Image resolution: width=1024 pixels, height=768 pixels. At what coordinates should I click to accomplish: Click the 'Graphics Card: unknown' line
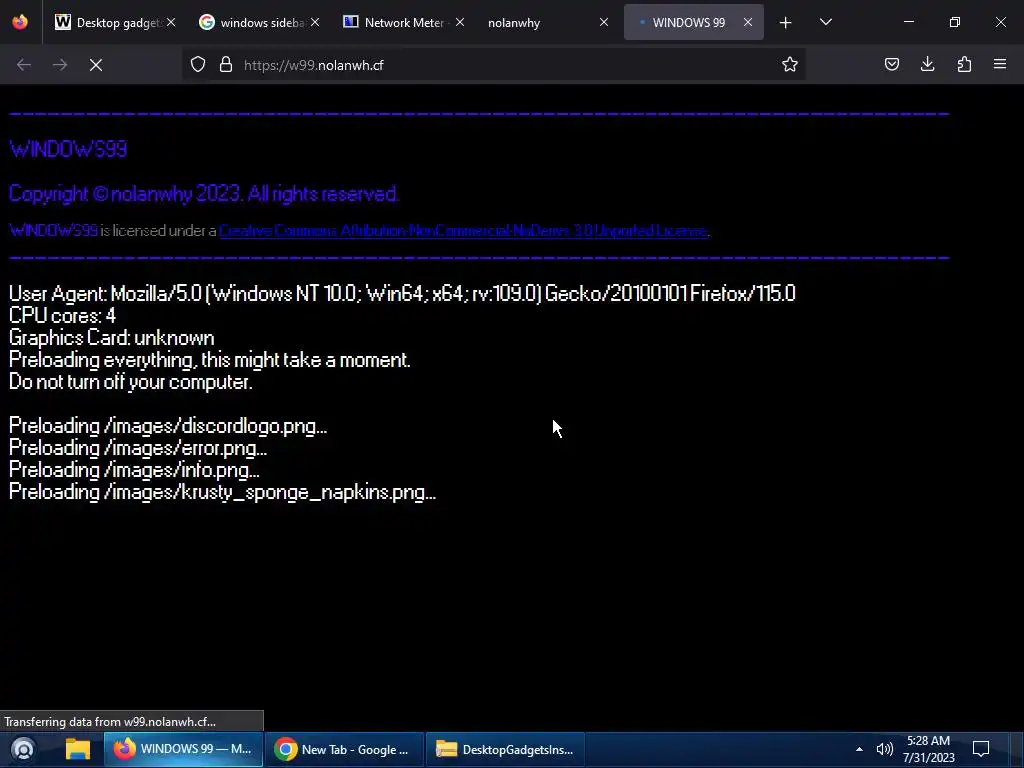point(112,338)
